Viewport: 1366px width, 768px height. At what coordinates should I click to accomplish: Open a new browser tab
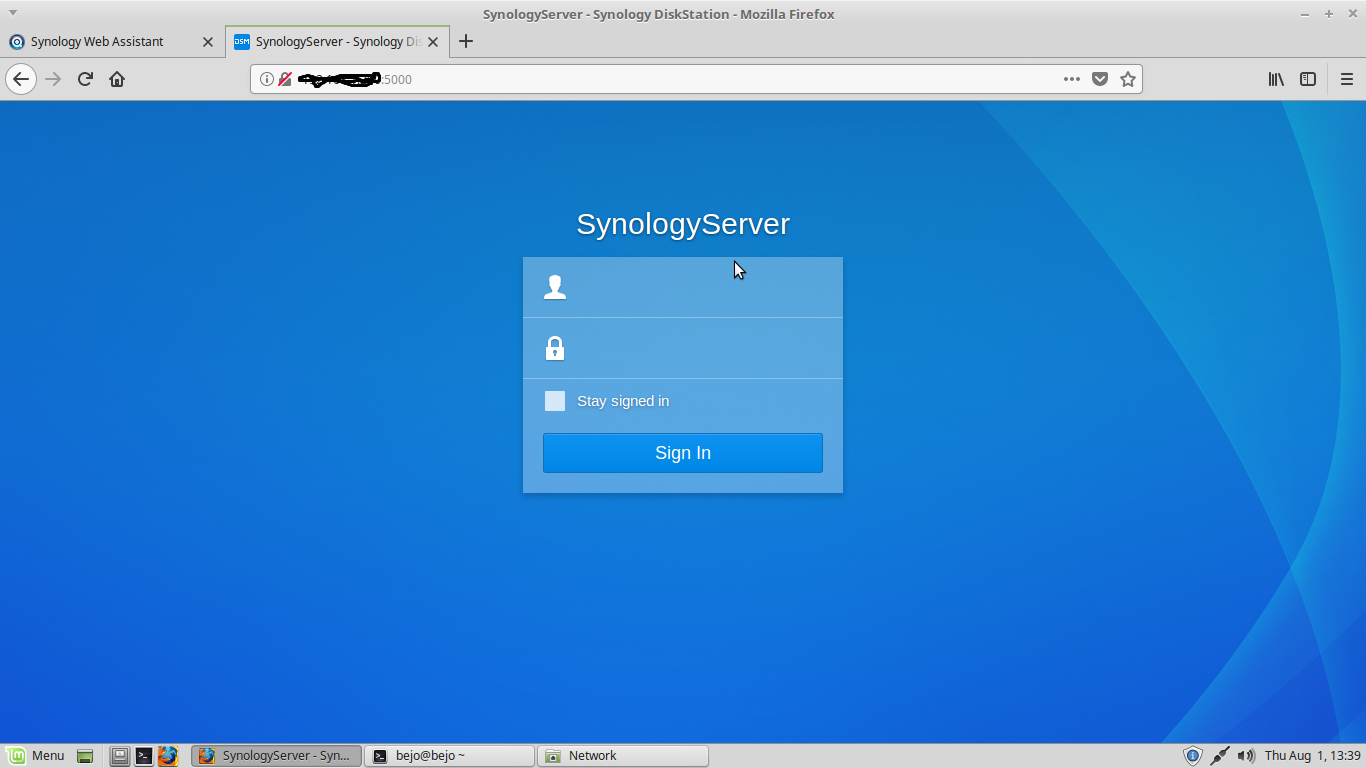466,41
